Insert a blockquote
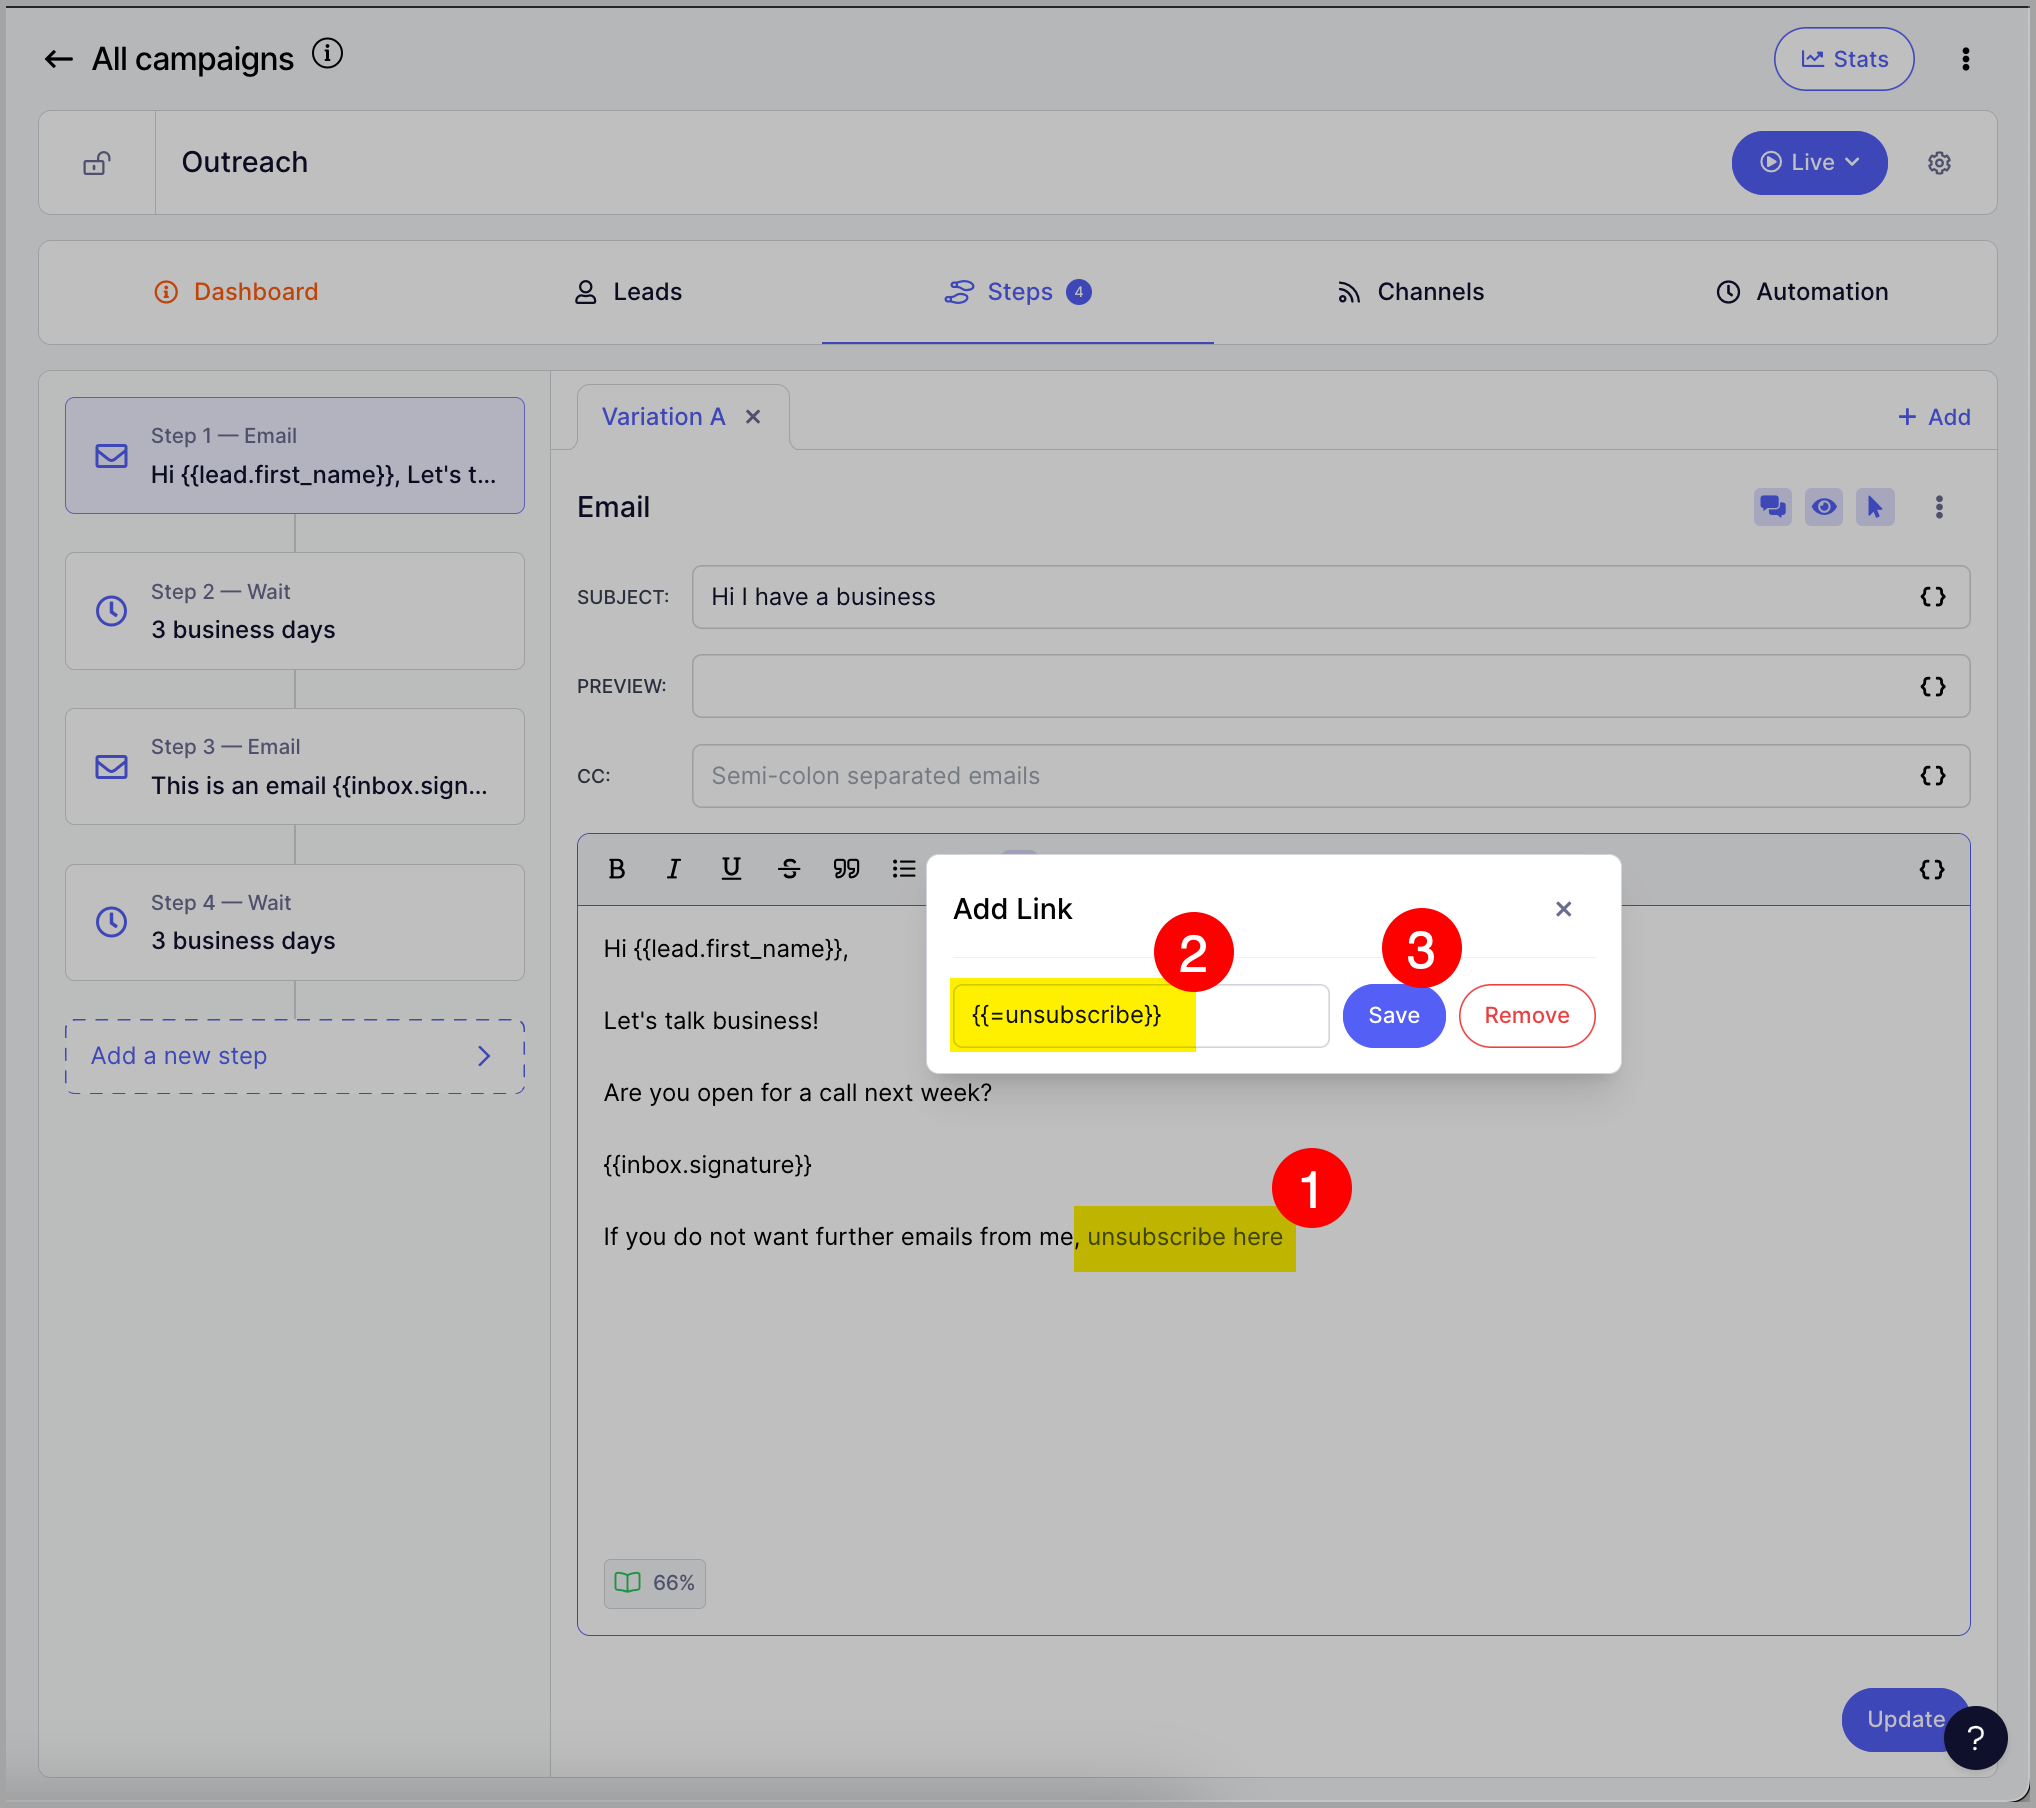Screen dimensions: 2036x1808 pyautogui.click(x=846, y=869)
